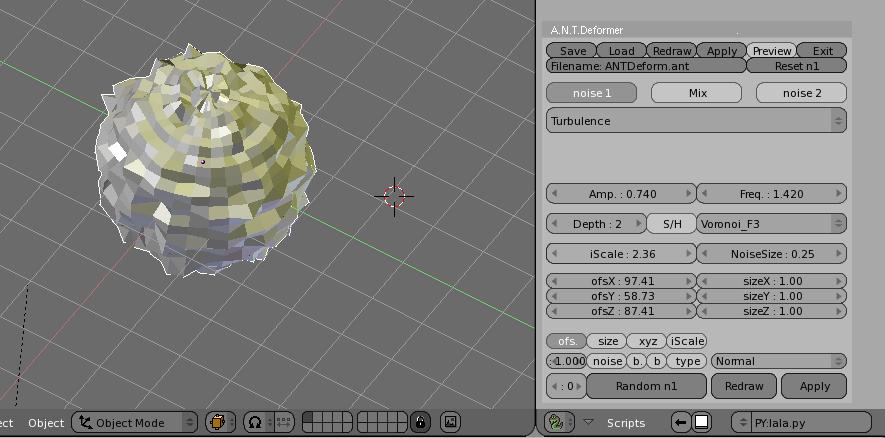
Task: Decrease Depth with its left arrow
Action: click(554, 224)
